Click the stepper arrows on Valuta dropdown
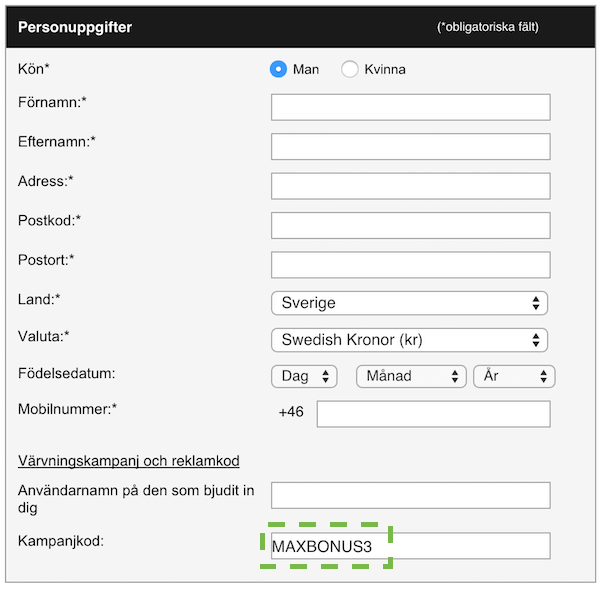Viewport: 600px width, 589px height. [536, 340]
